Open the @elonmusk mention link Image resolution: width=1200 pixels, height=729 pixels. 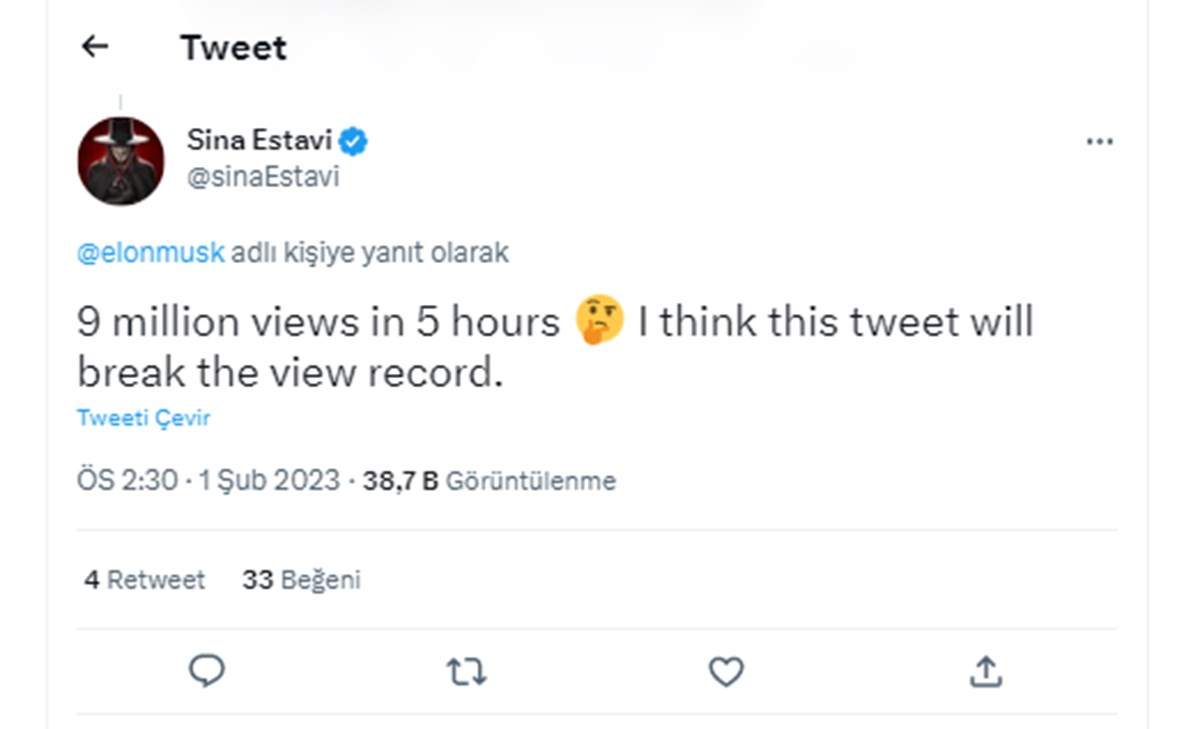[x=151, y=253]
